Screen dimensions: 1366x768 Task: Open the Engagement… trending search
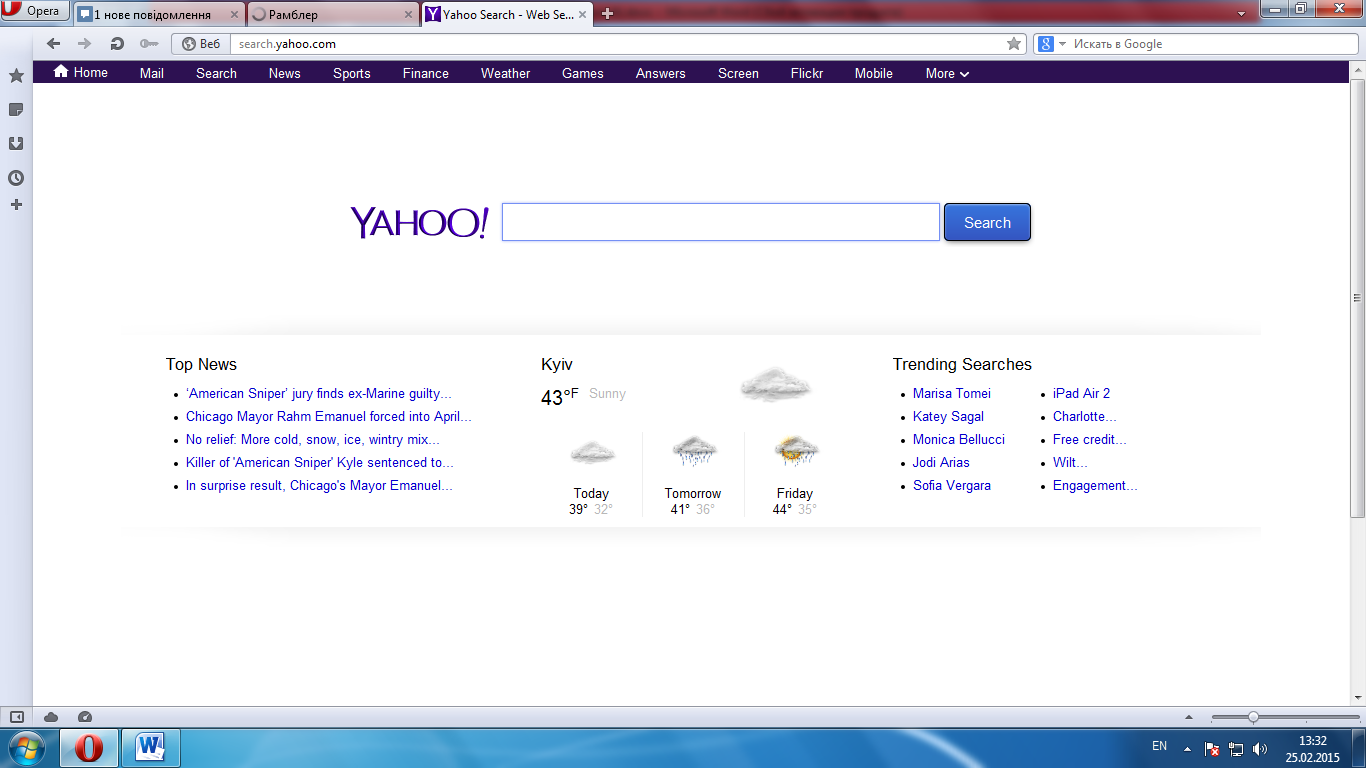[1095, 485]
